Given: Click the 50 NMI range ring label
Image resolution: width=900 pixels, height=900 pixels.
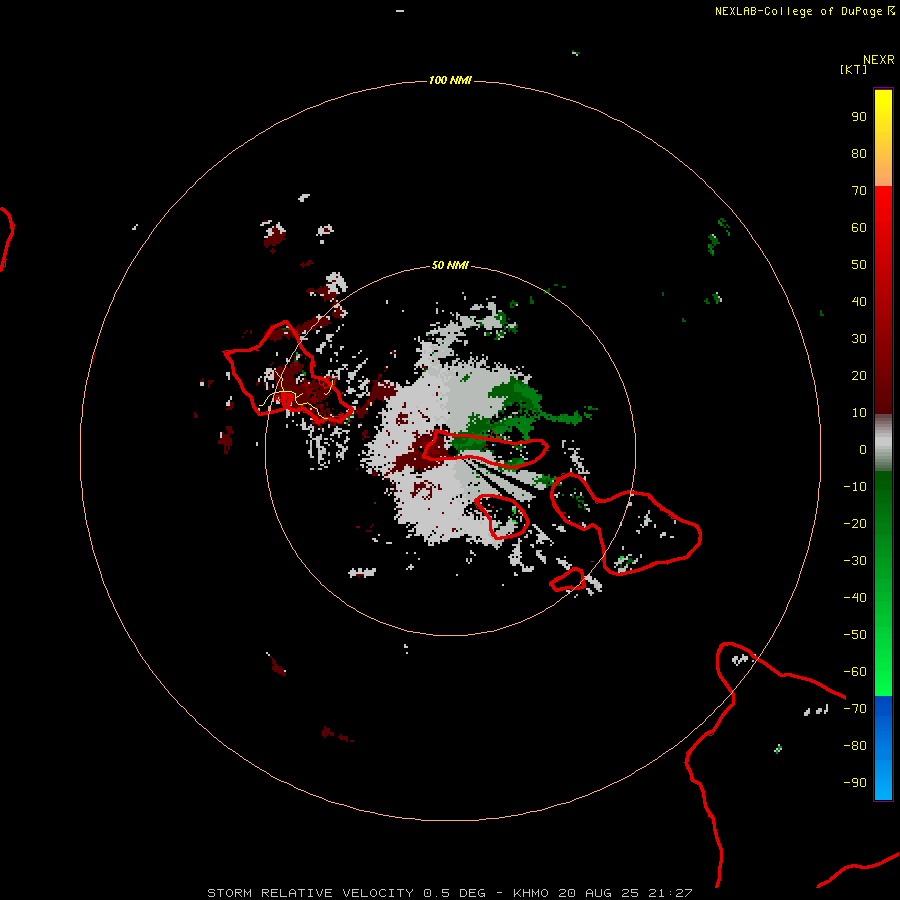Looking at the screenshot, I should [450, 265].
